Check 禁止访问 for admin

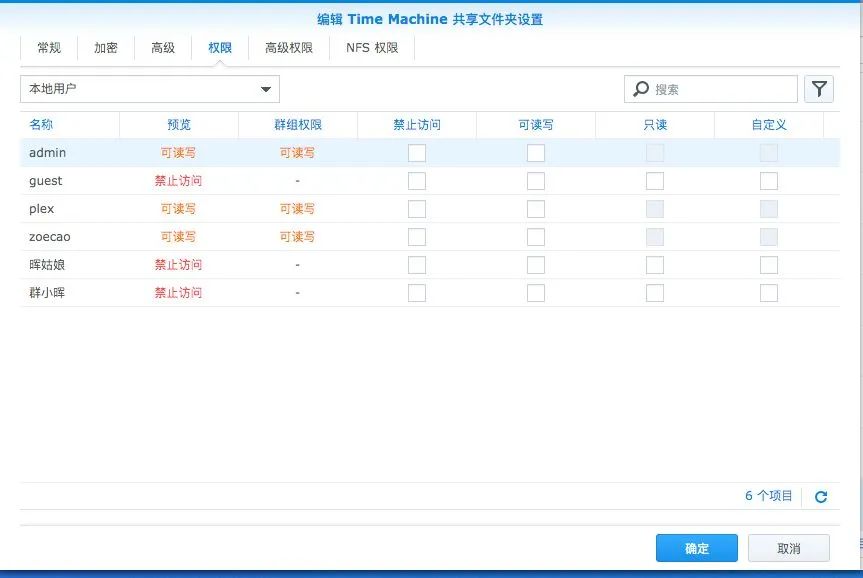pos(417,153)
